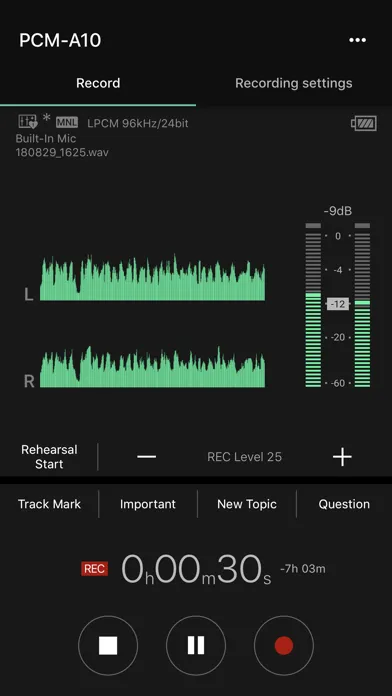Tap the -12 dB marker on meter
The height and width of the screenshot is (696, 392).
338,304
